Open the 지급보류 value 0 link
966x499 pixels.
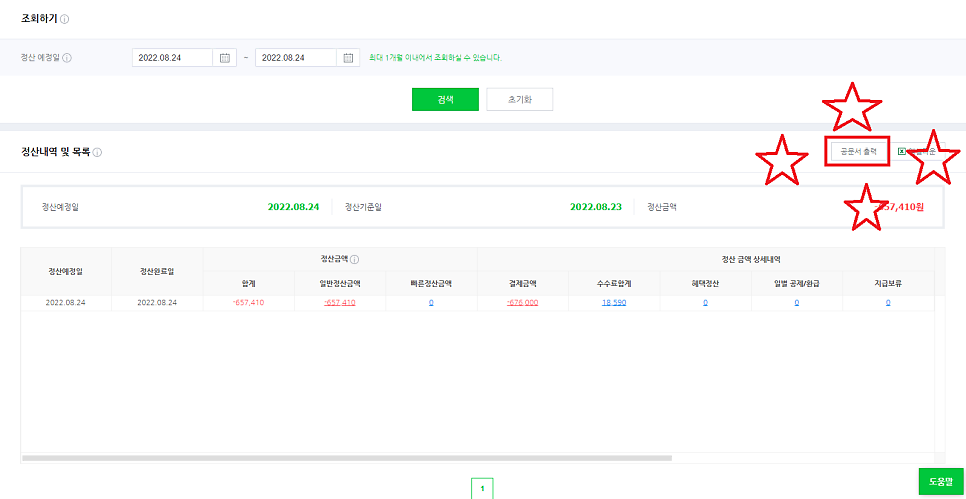(888, 302)
